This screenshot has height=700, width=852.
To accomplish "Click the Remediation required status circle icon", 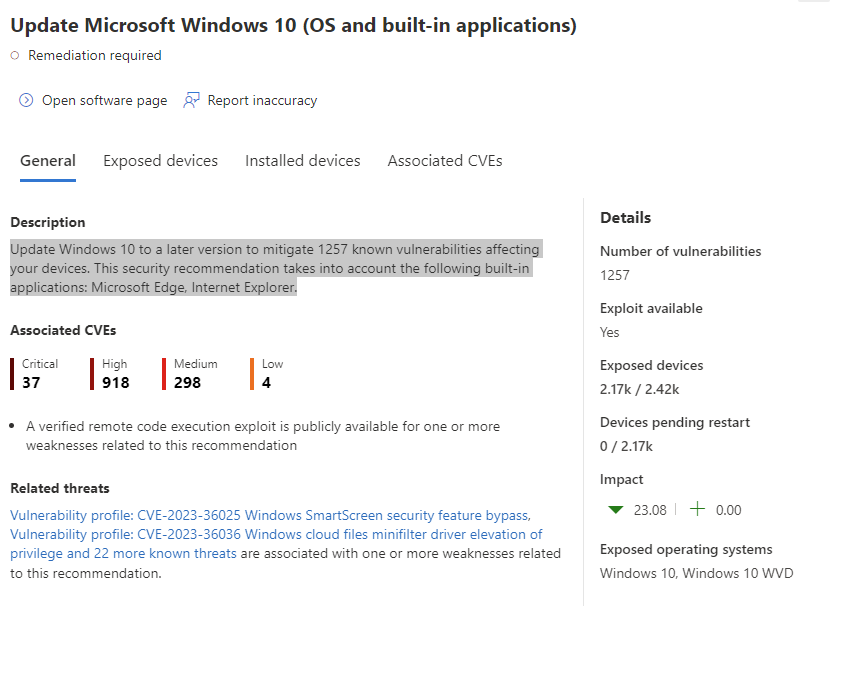I will pos(15,55).
